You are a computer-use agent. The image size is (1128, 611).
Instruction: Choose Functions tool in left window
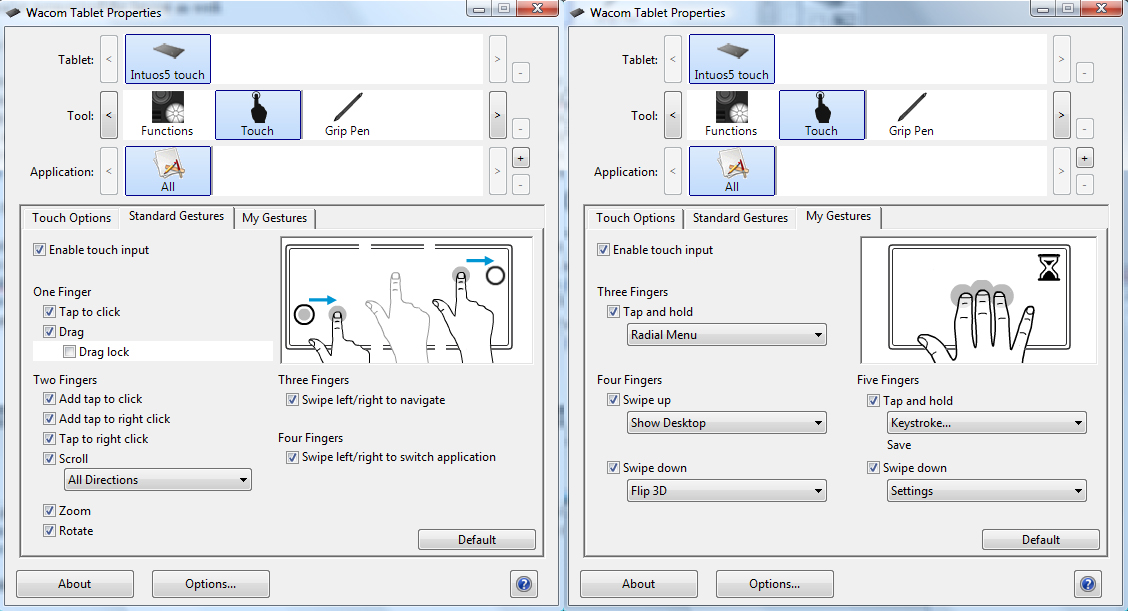tap(167, 114)
